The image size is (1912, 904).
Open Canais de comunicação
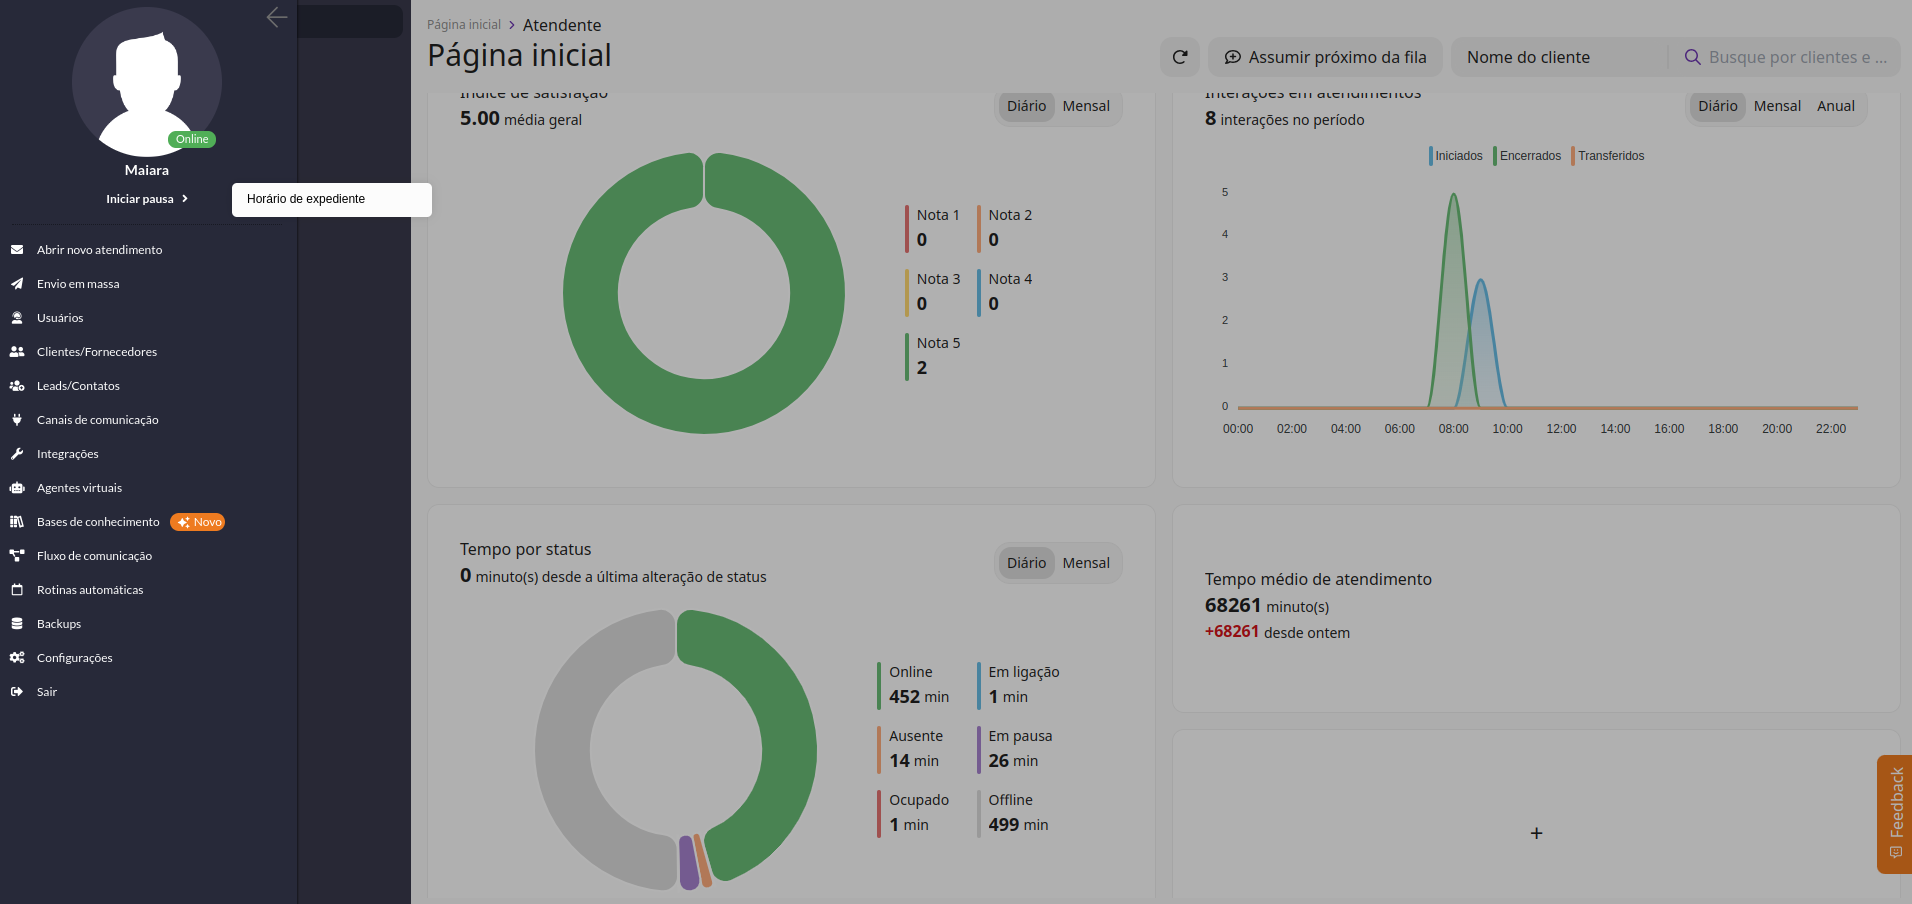pyautogui.click(x=98, y=420)
